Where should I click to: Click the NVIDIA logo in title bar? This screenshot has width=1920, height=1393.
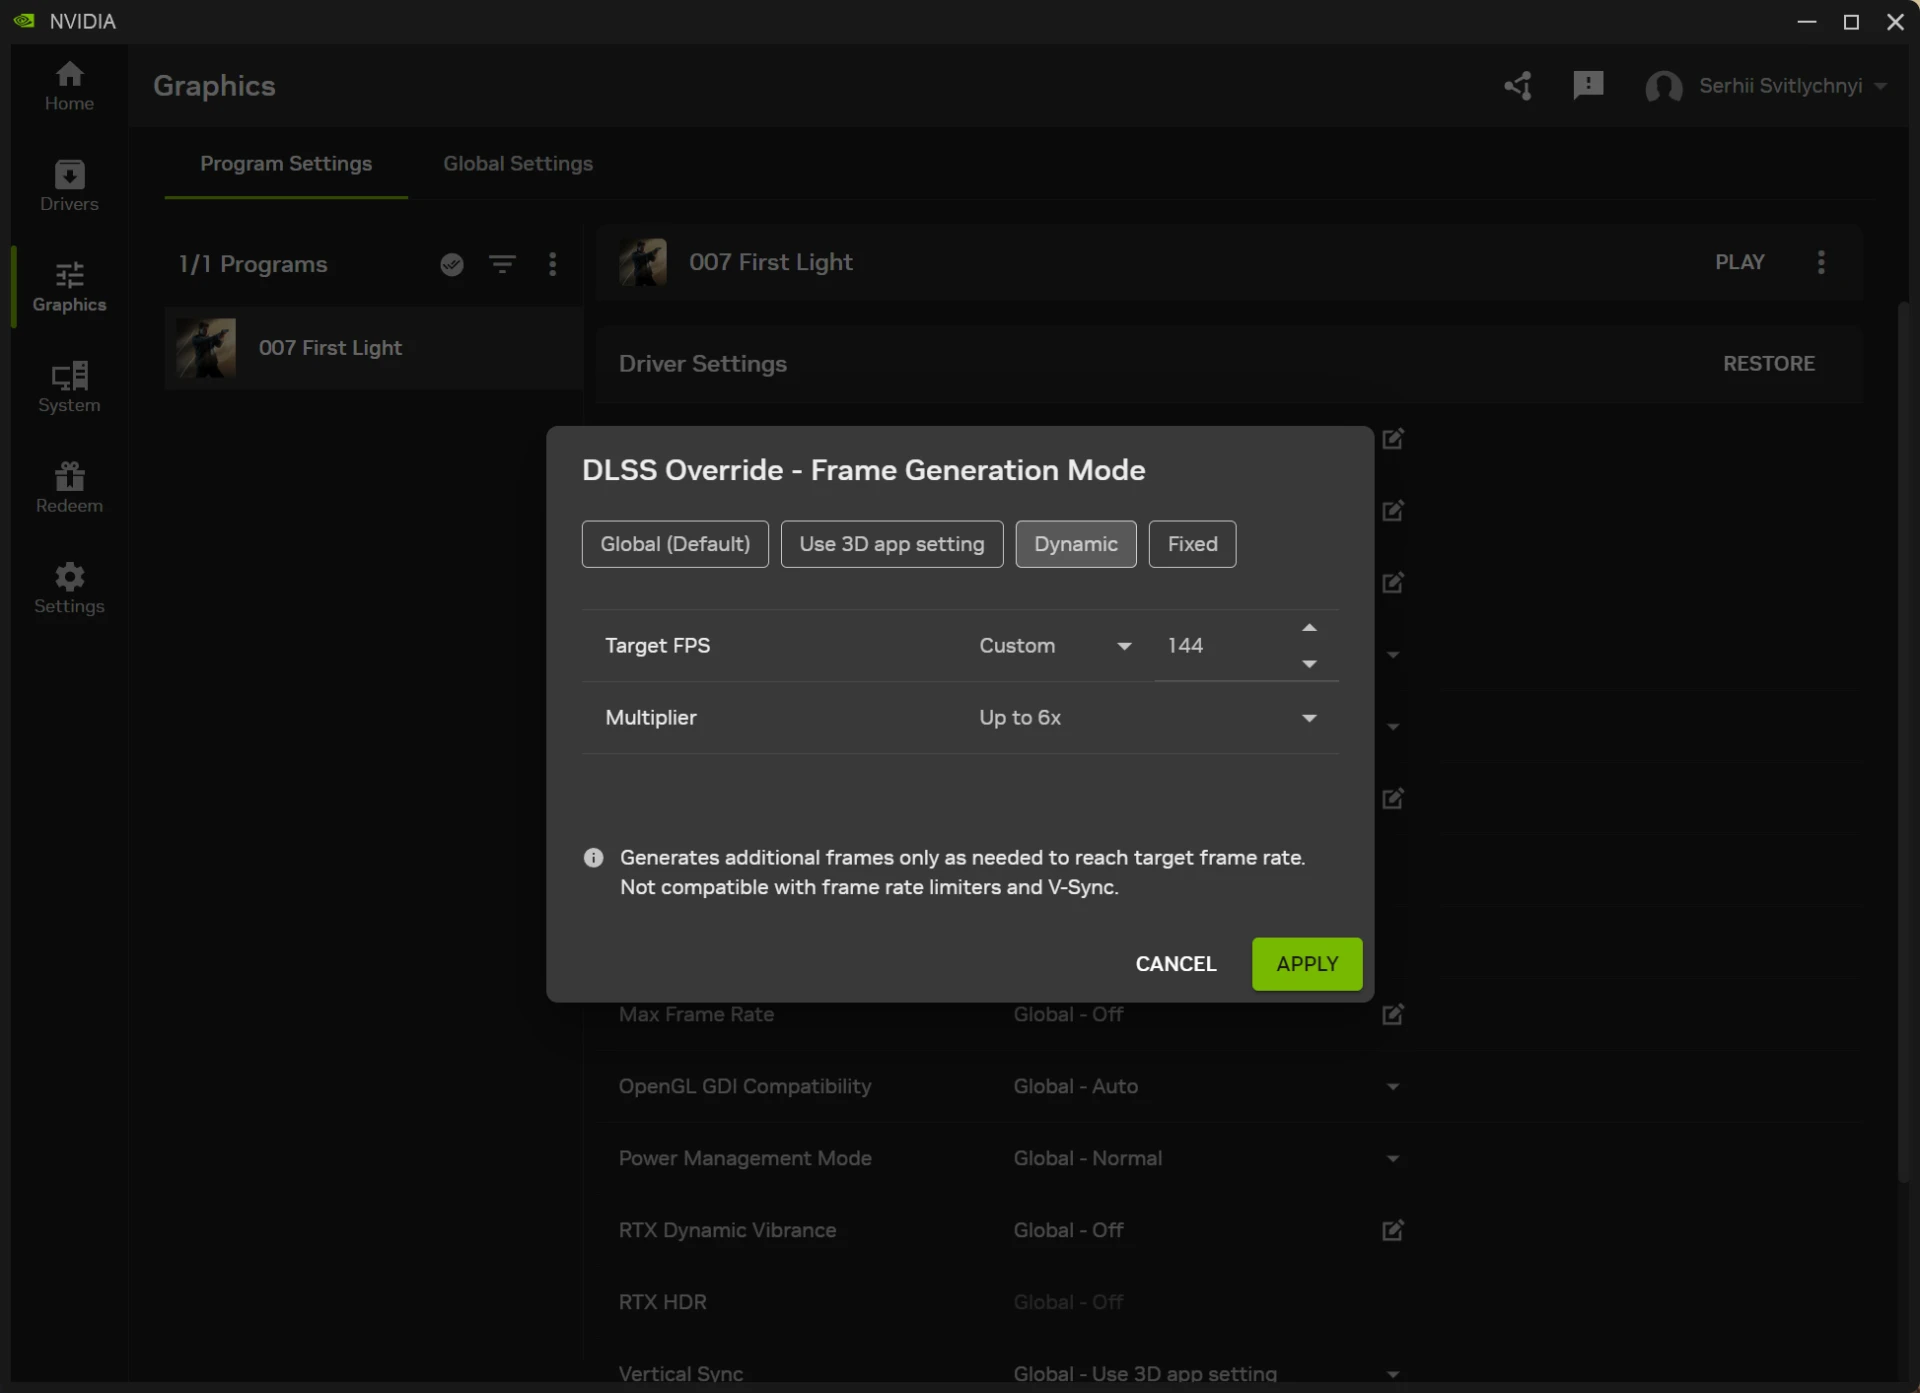click(24, 21)
